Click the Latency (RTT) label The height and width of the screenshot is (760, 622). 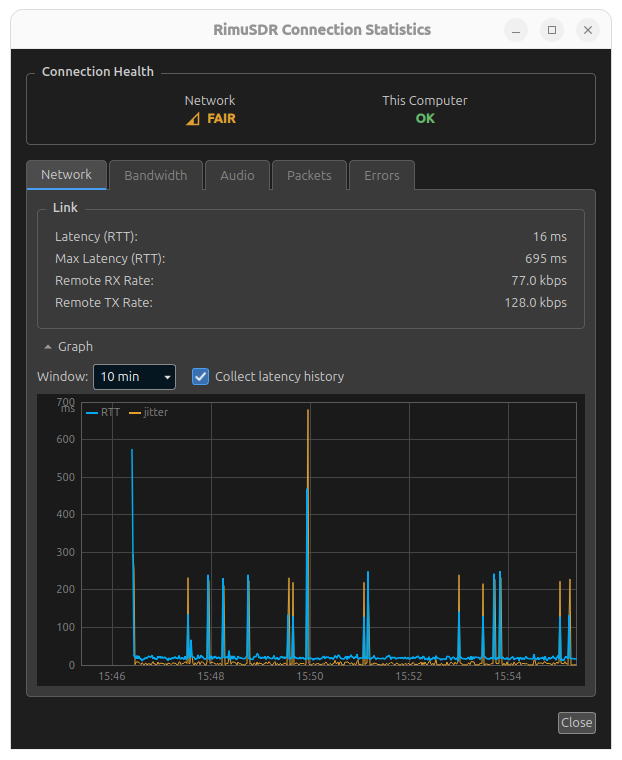coord(96,237)
